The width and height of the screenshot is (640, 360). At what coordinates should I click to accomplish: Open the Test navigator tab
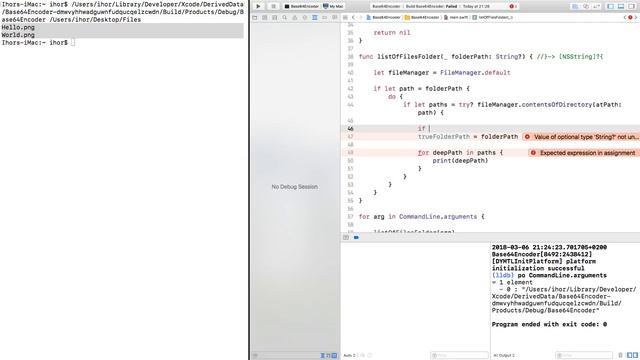tap(304, 18)
